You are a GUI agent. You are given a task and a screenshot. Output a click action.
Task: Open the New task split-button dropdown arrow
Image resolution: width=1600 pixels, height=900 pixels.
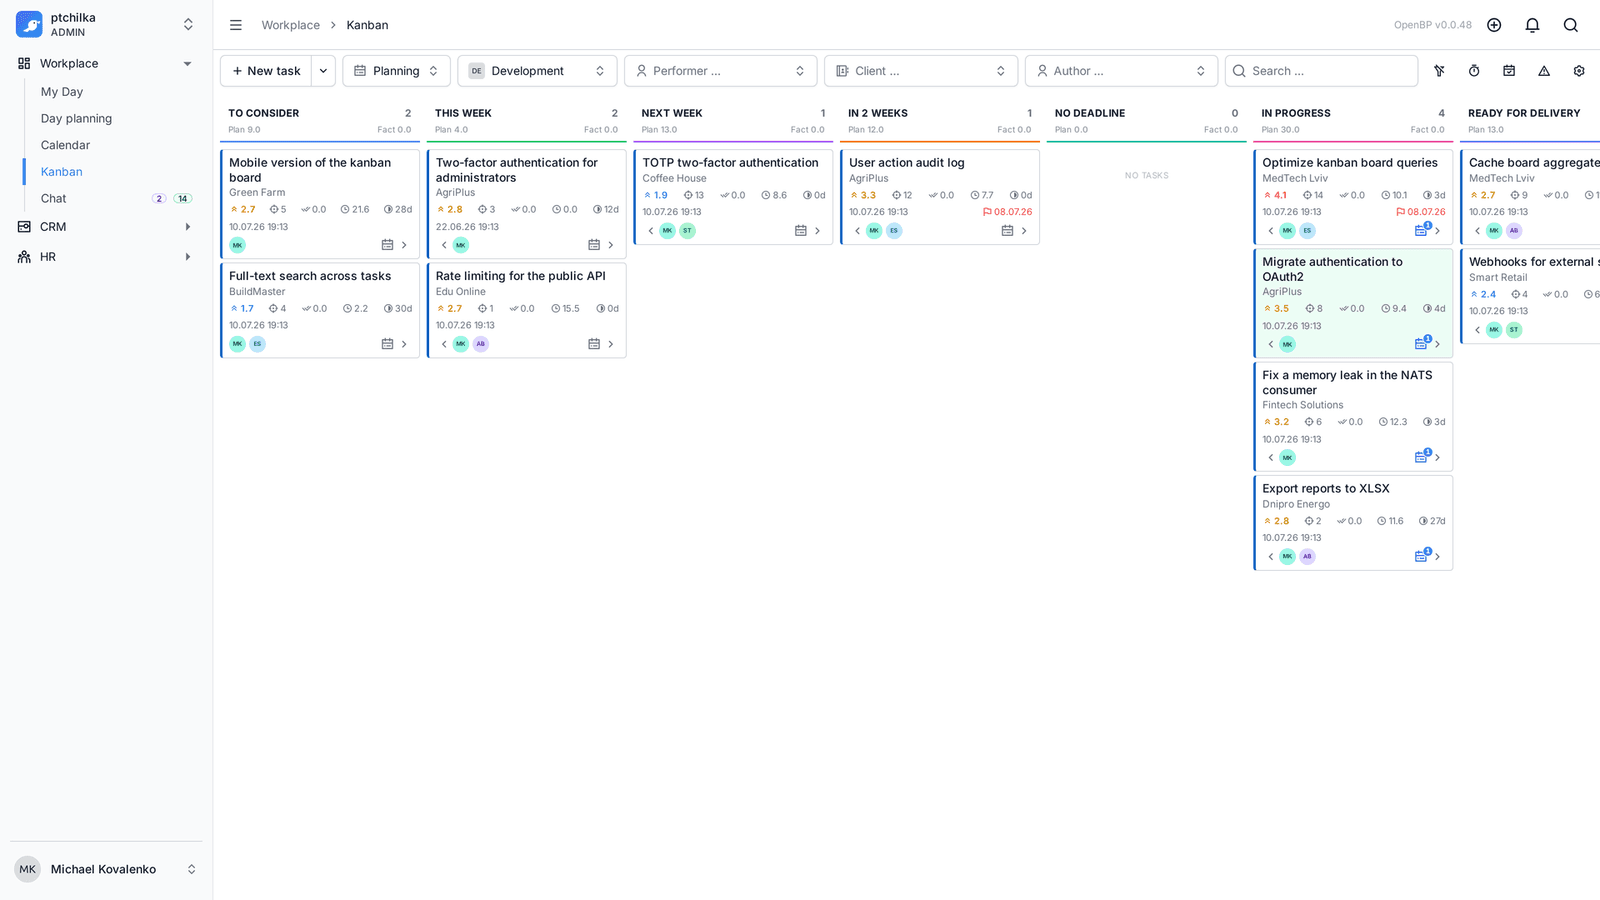point(323,71)
